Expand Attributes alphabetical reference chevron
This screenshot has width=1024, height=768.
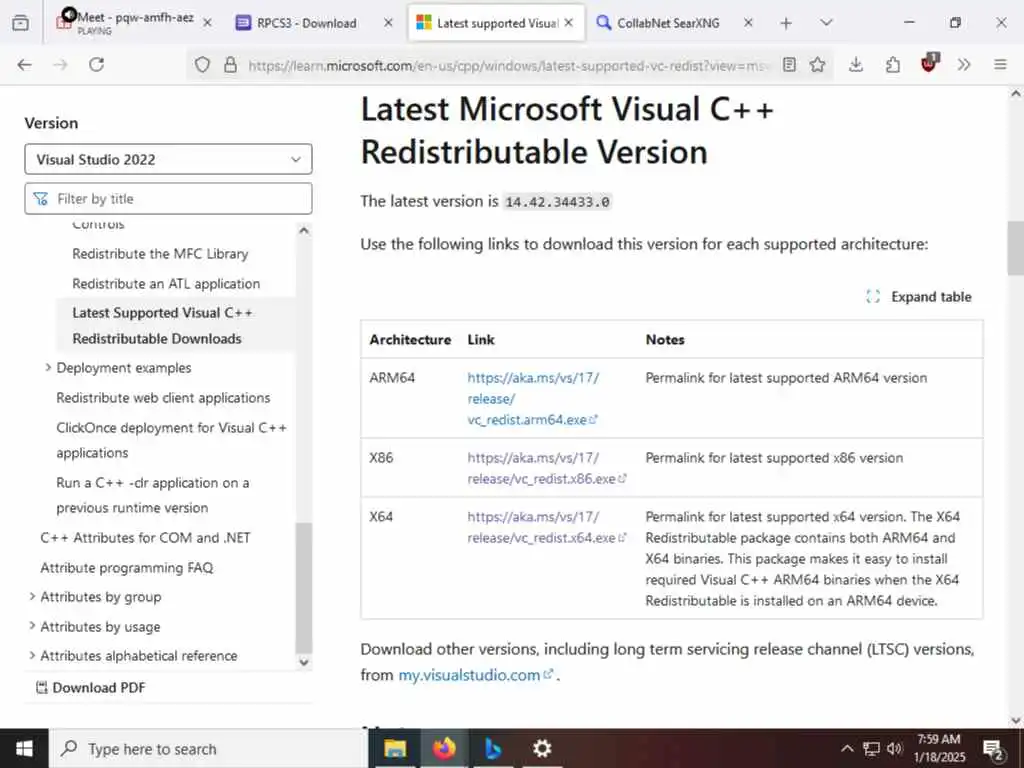[32, 656]
